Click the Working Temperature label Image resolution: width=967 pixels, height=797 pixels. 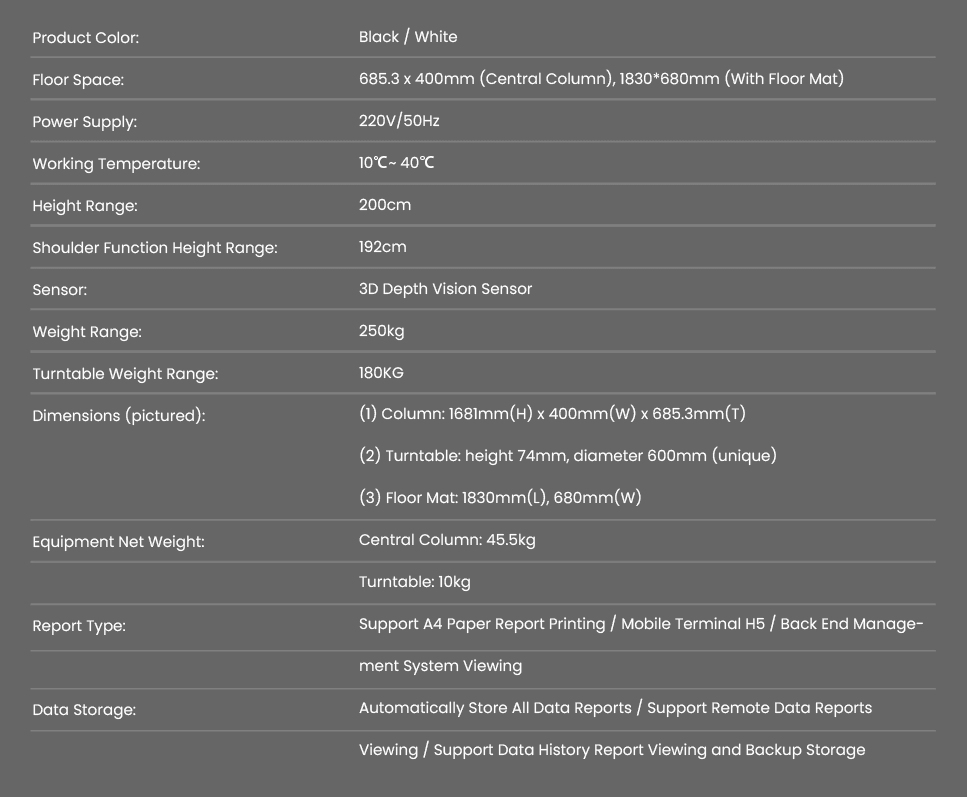116,164
